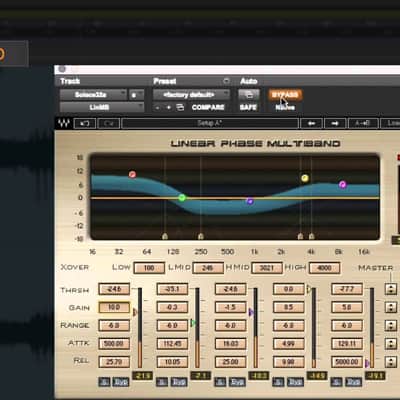Solo the third (blue) band with S
Image resolution: width=400 pixels, height=400 pixels.
click(220, 382)
